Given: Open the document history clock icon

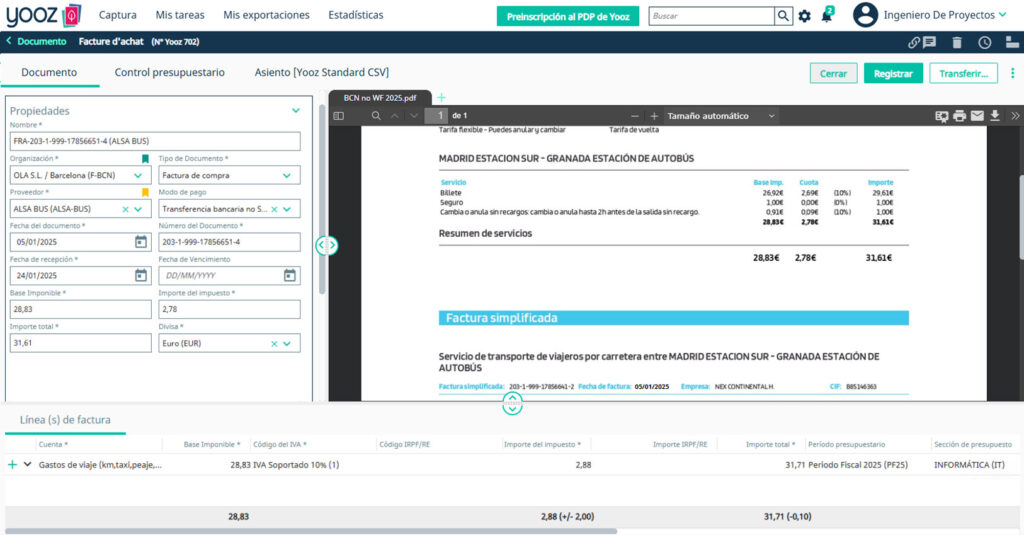Looking at the screenshot, I should point(985,42).
